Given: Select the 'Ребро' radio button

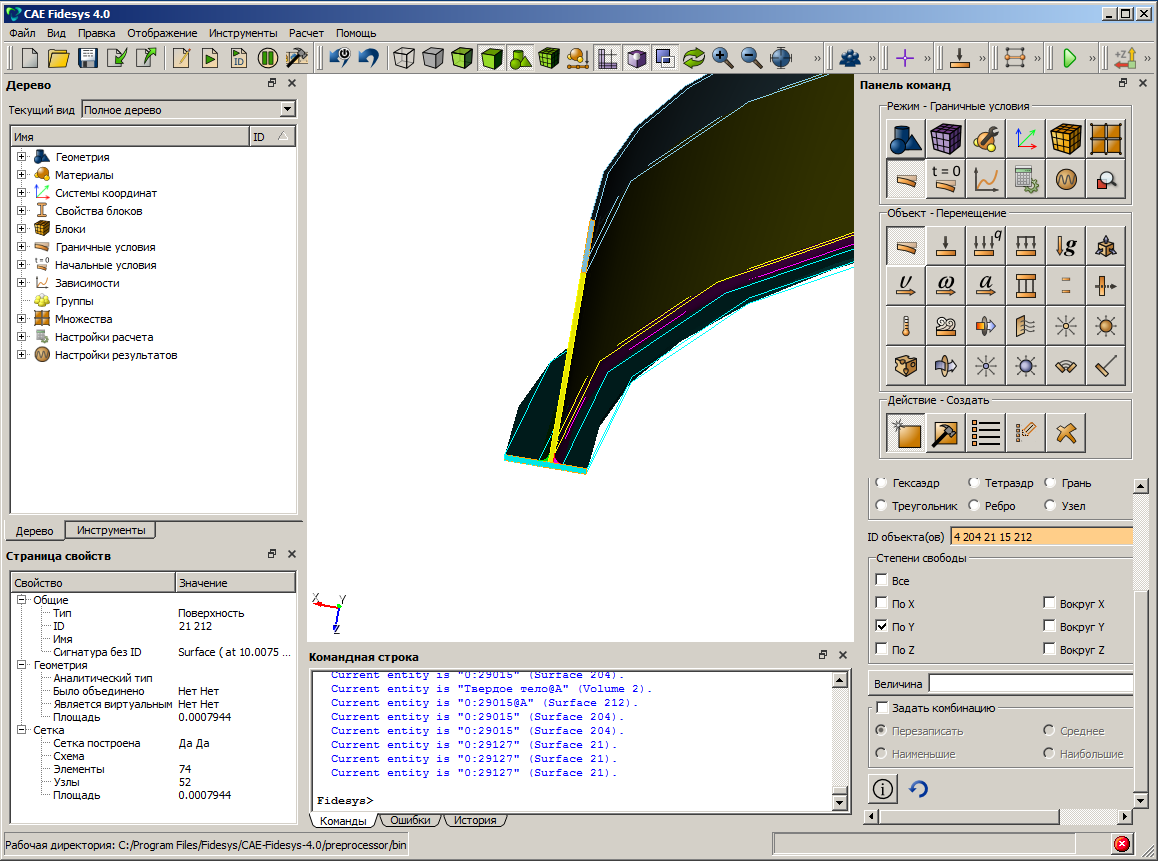Looking at the screenshot, I should pos(973,505).
